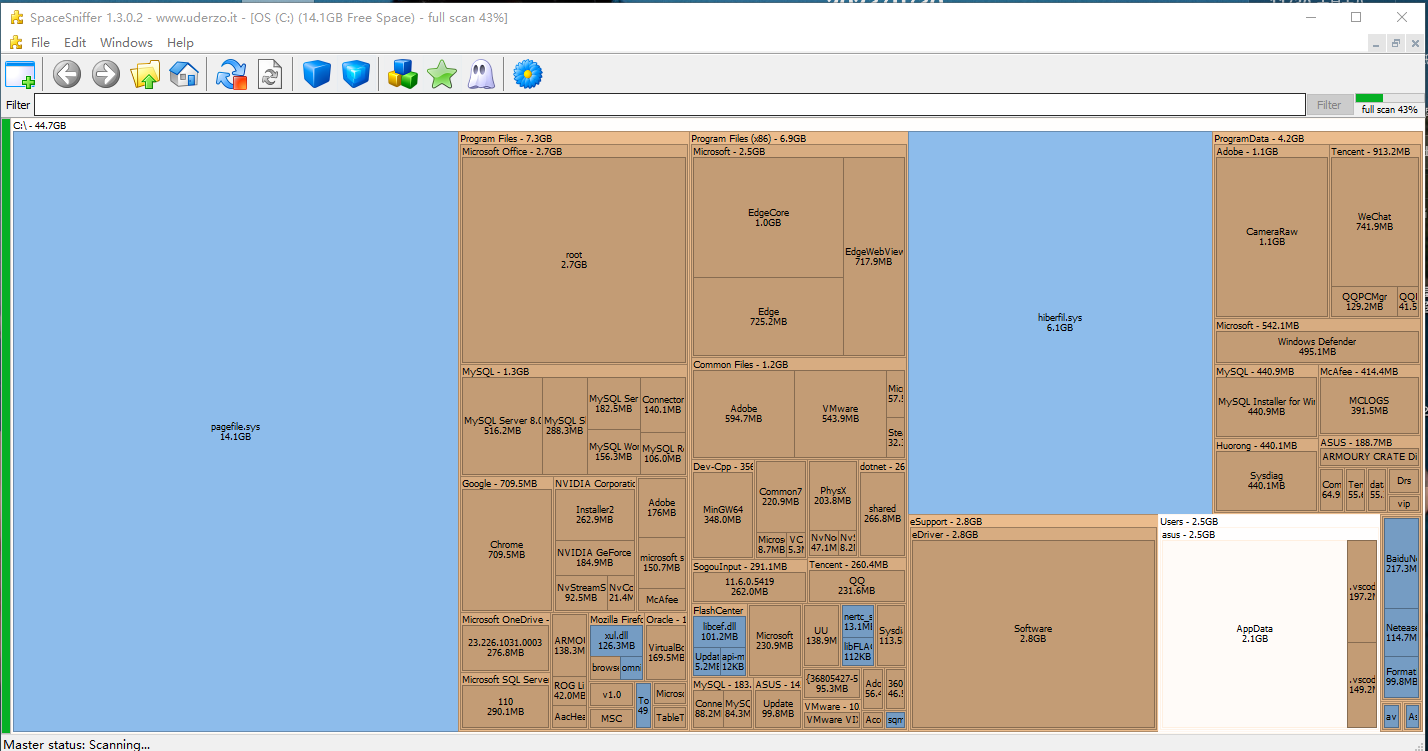This screenshot has width=1428, height=751.
Task: Select the MCLOGS 391.5MB tile
Action: tap(1369, 406)
